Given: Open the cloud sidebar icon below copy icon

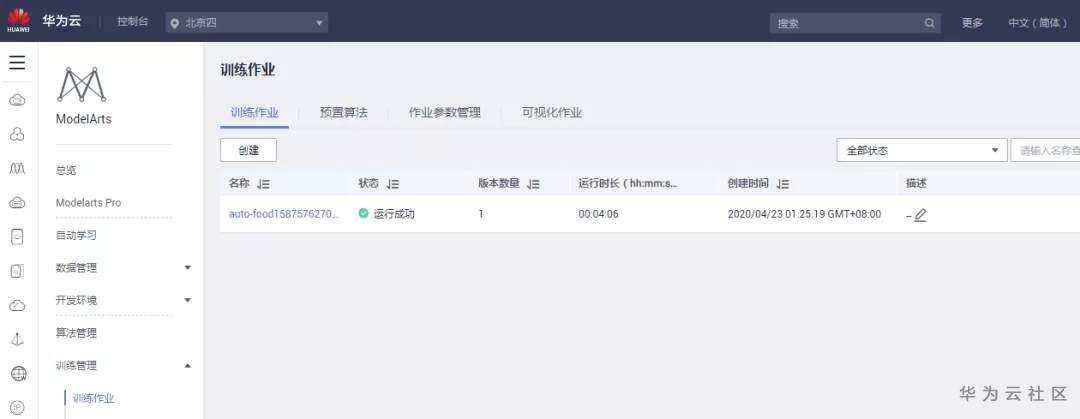Looking at the screenshot, I should tap(17, 305).
